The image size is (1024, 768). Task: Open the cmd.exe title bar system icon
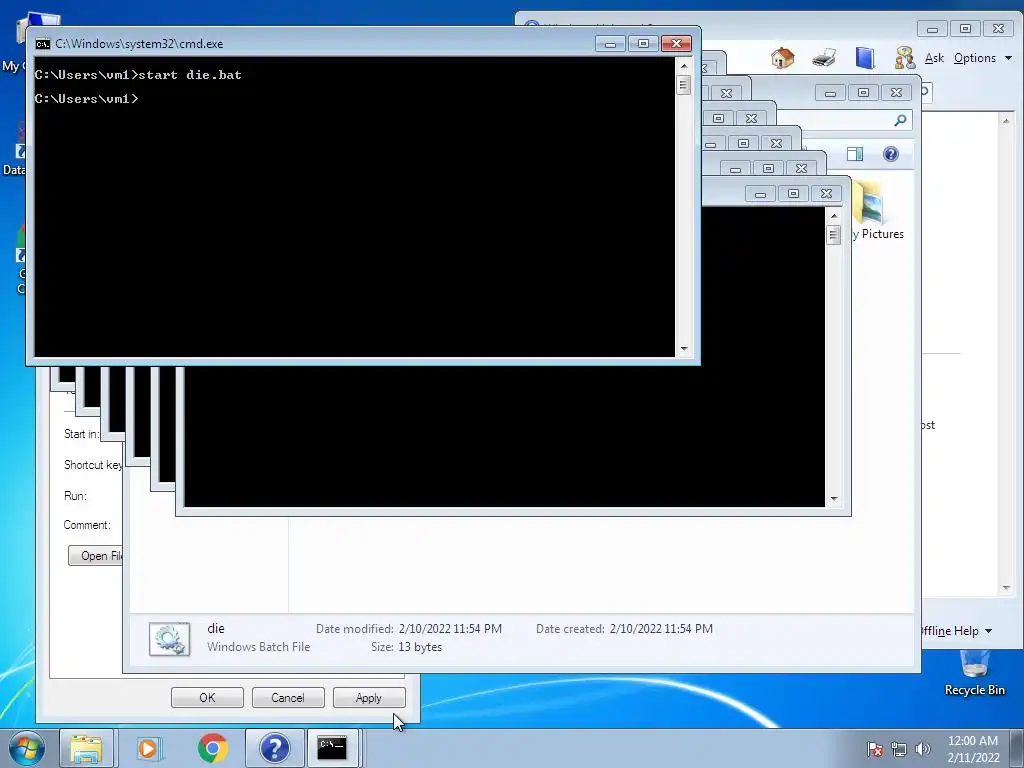tap(42, 44)
